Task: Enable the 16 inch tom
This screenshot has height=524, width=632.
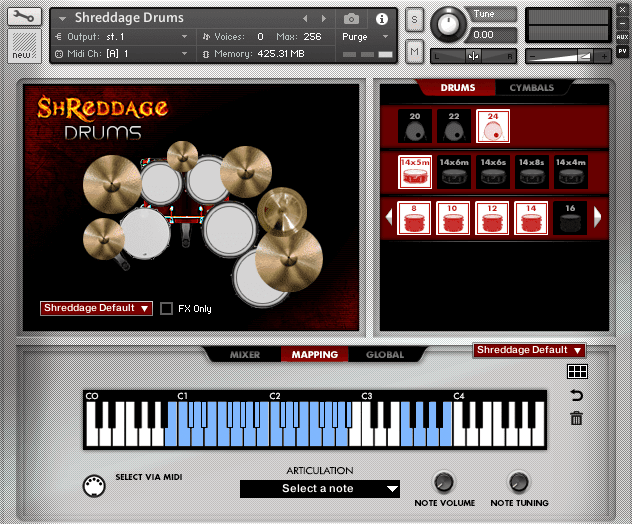Action: click(x=570, y=218)
